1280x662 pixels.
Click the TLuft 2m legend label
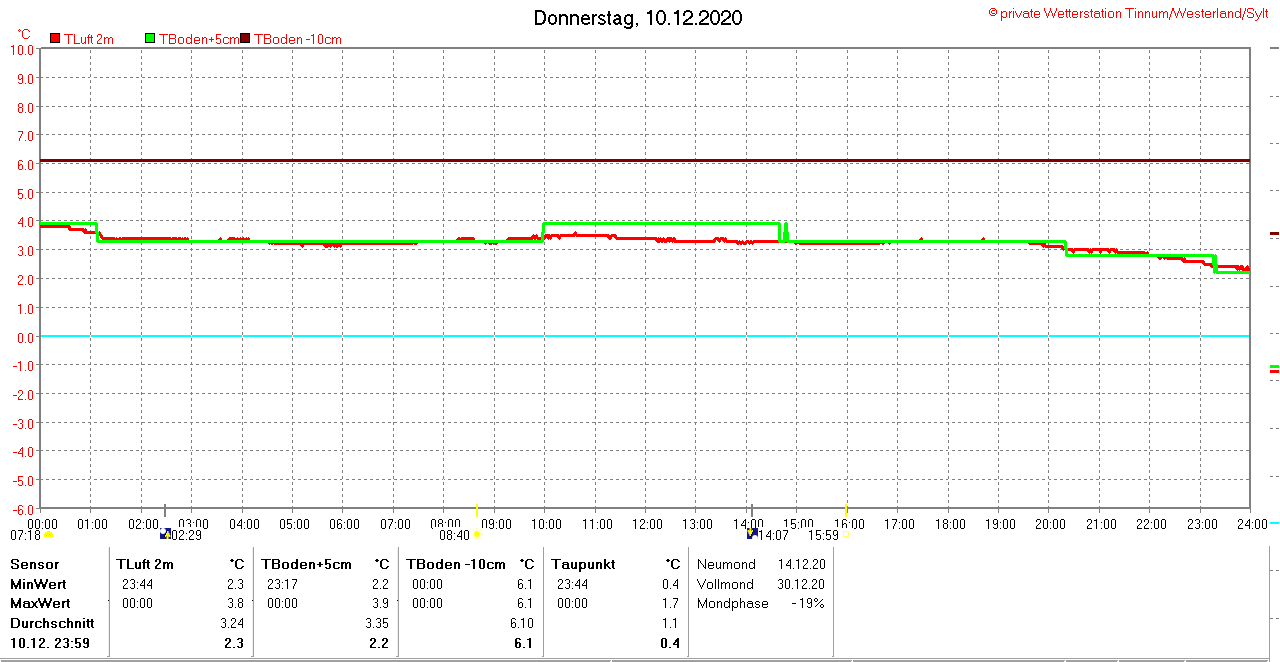[88, 39]
